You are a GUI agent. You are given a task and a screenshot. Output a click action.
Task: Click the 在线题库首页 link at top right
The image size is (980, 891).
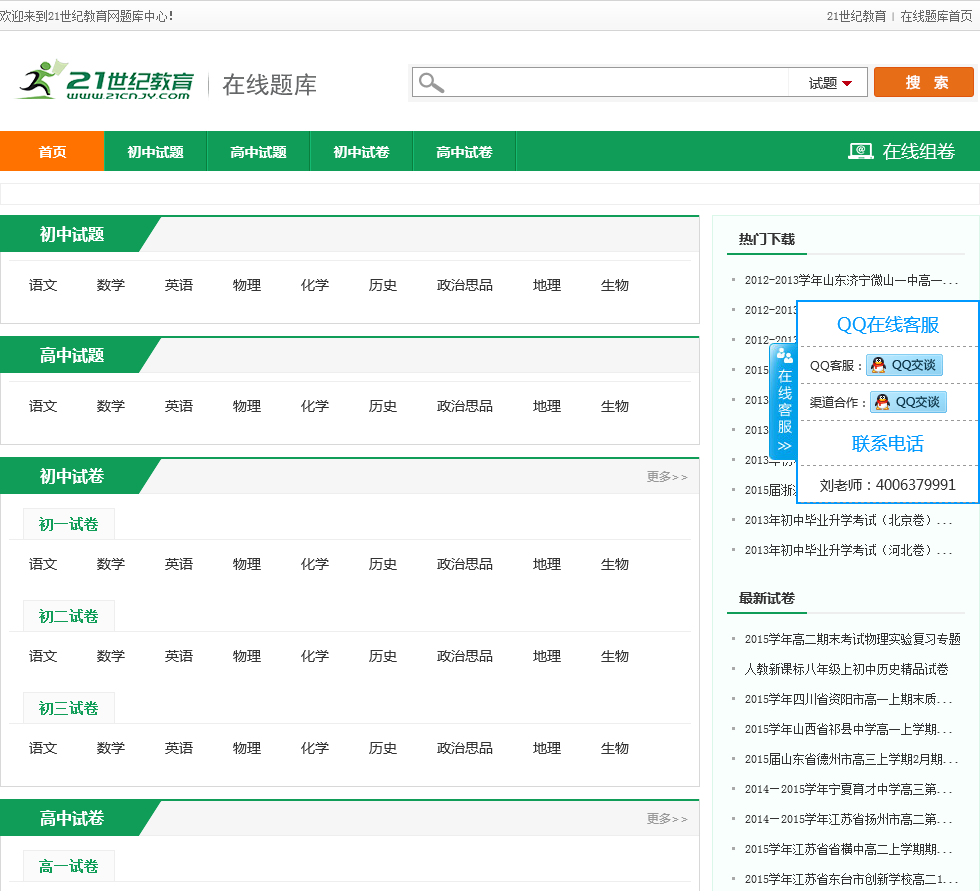[x=936, y=16]
